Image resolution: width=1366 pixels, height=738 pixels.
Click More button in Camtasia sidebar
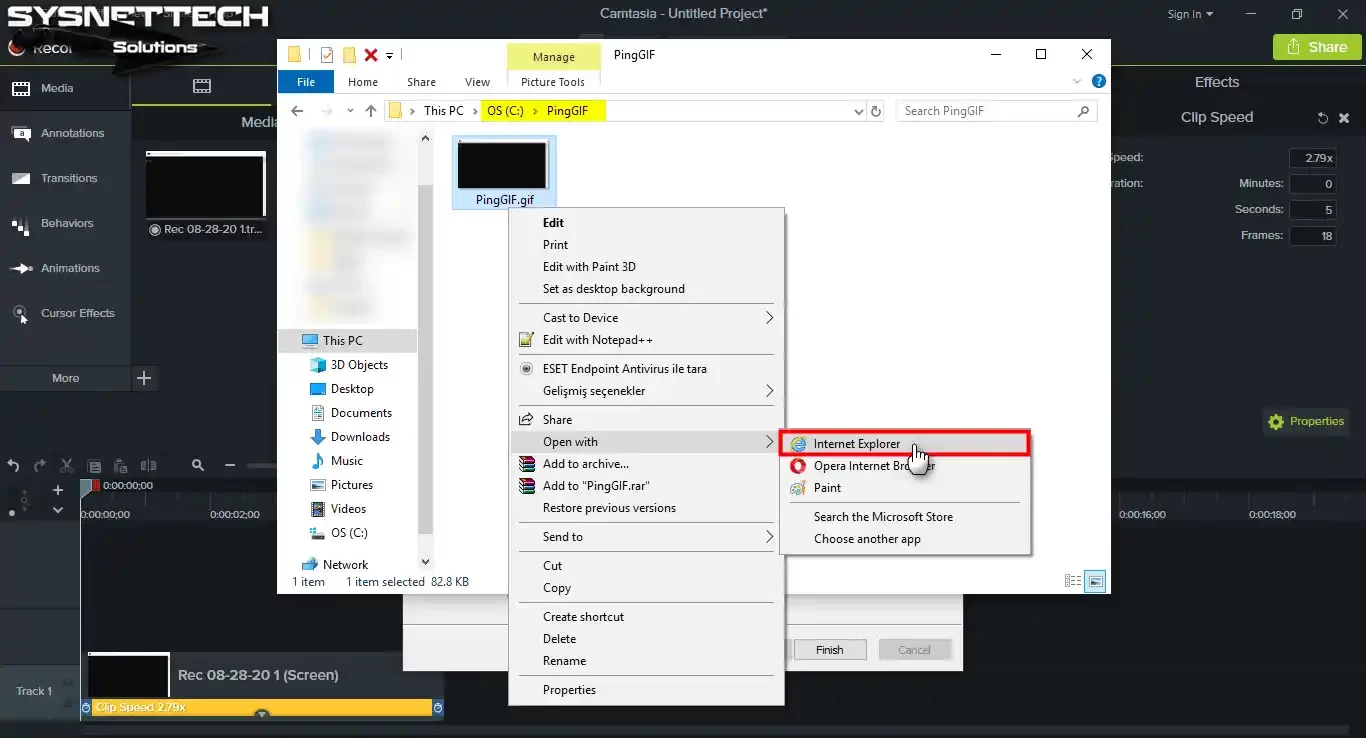click(x=65, y=378)
